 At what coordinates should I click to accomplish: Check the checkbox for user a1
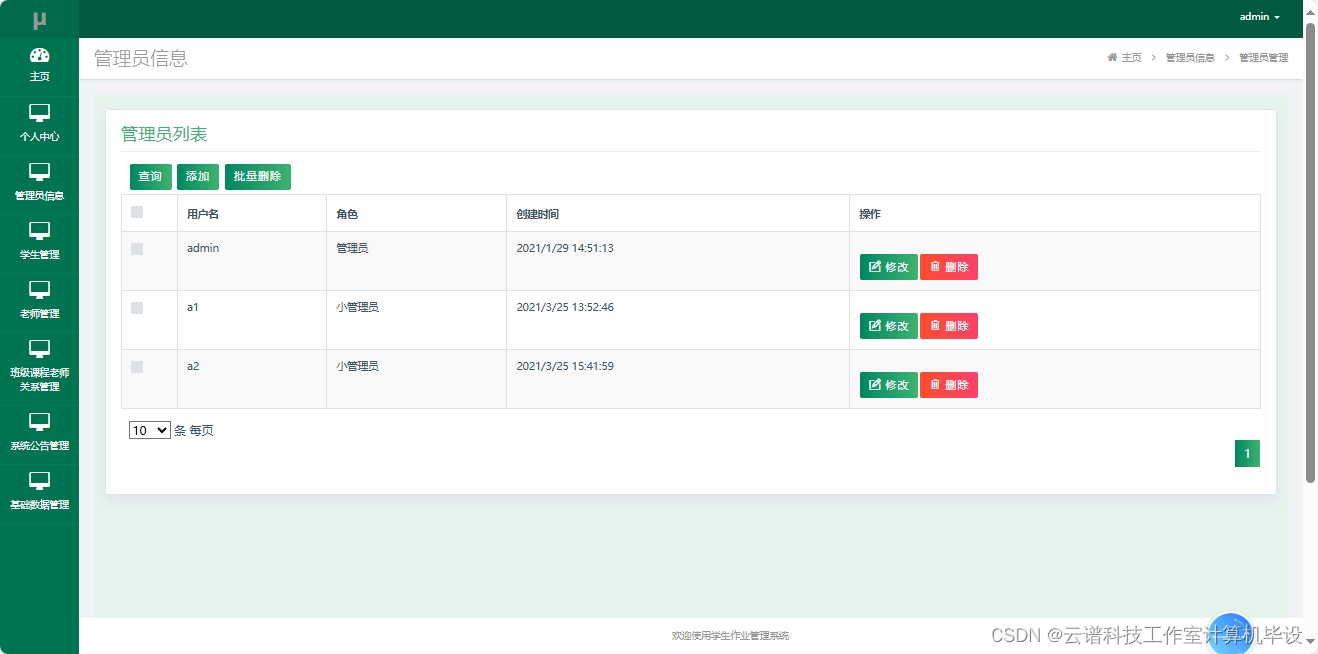click(137, 307)
